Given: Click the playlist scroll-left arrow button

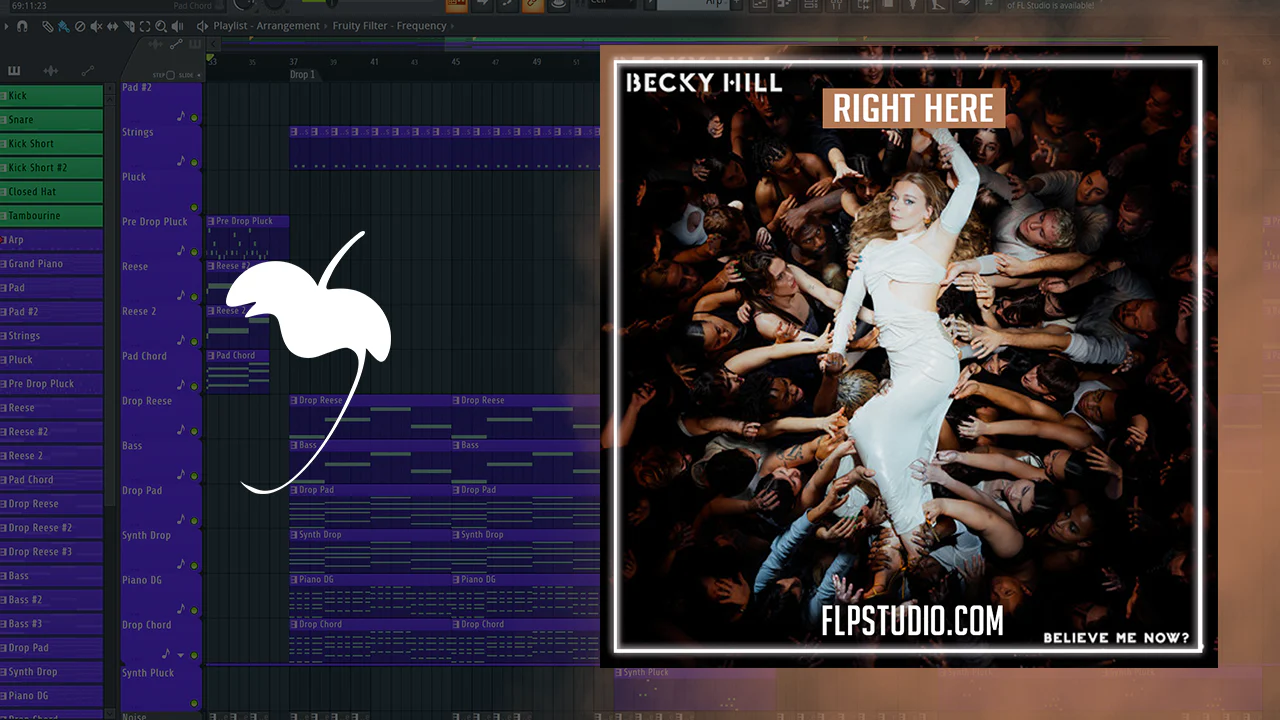Looking at the screenshot, I should [211, 44].
